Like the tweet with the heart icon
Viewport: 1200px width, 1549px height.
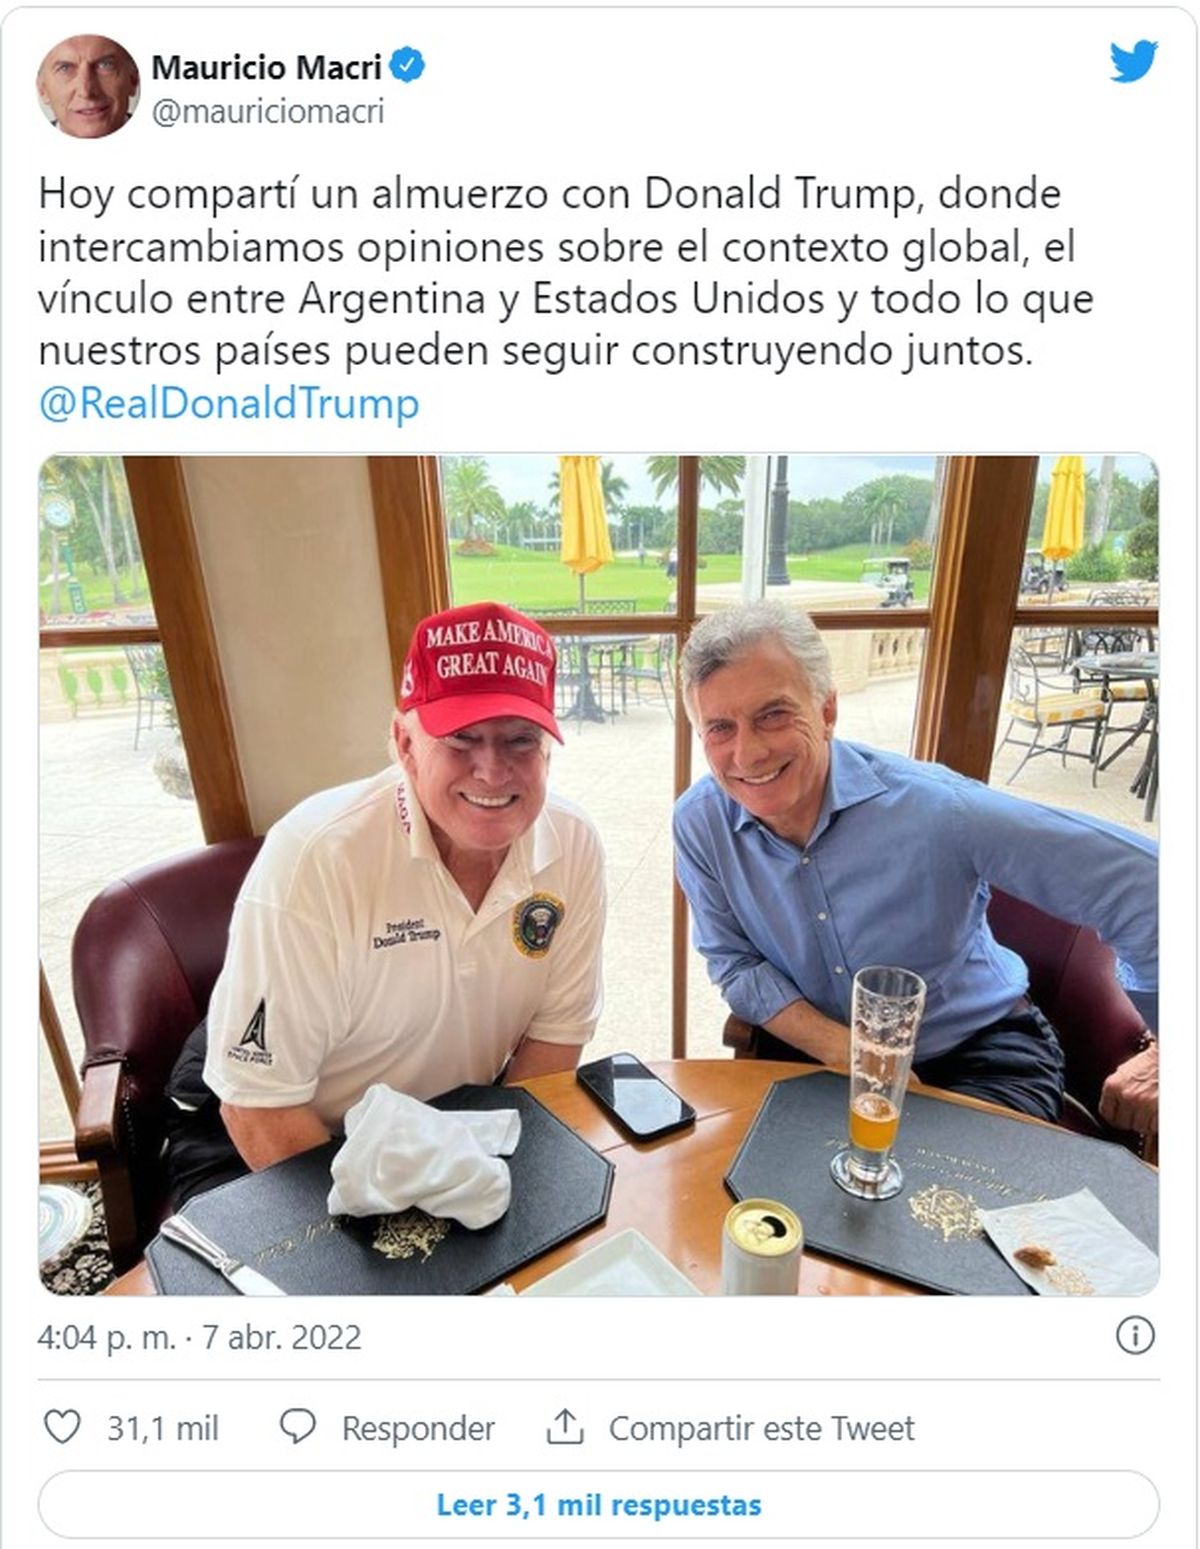(62, 1427)
